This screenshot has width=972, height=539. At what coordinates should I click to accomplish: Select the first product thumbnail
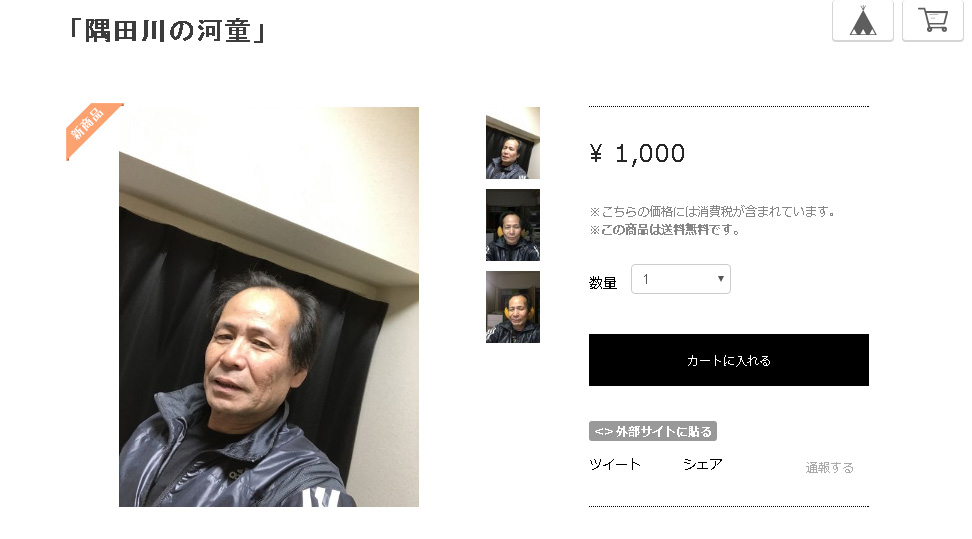click(513, 143)
